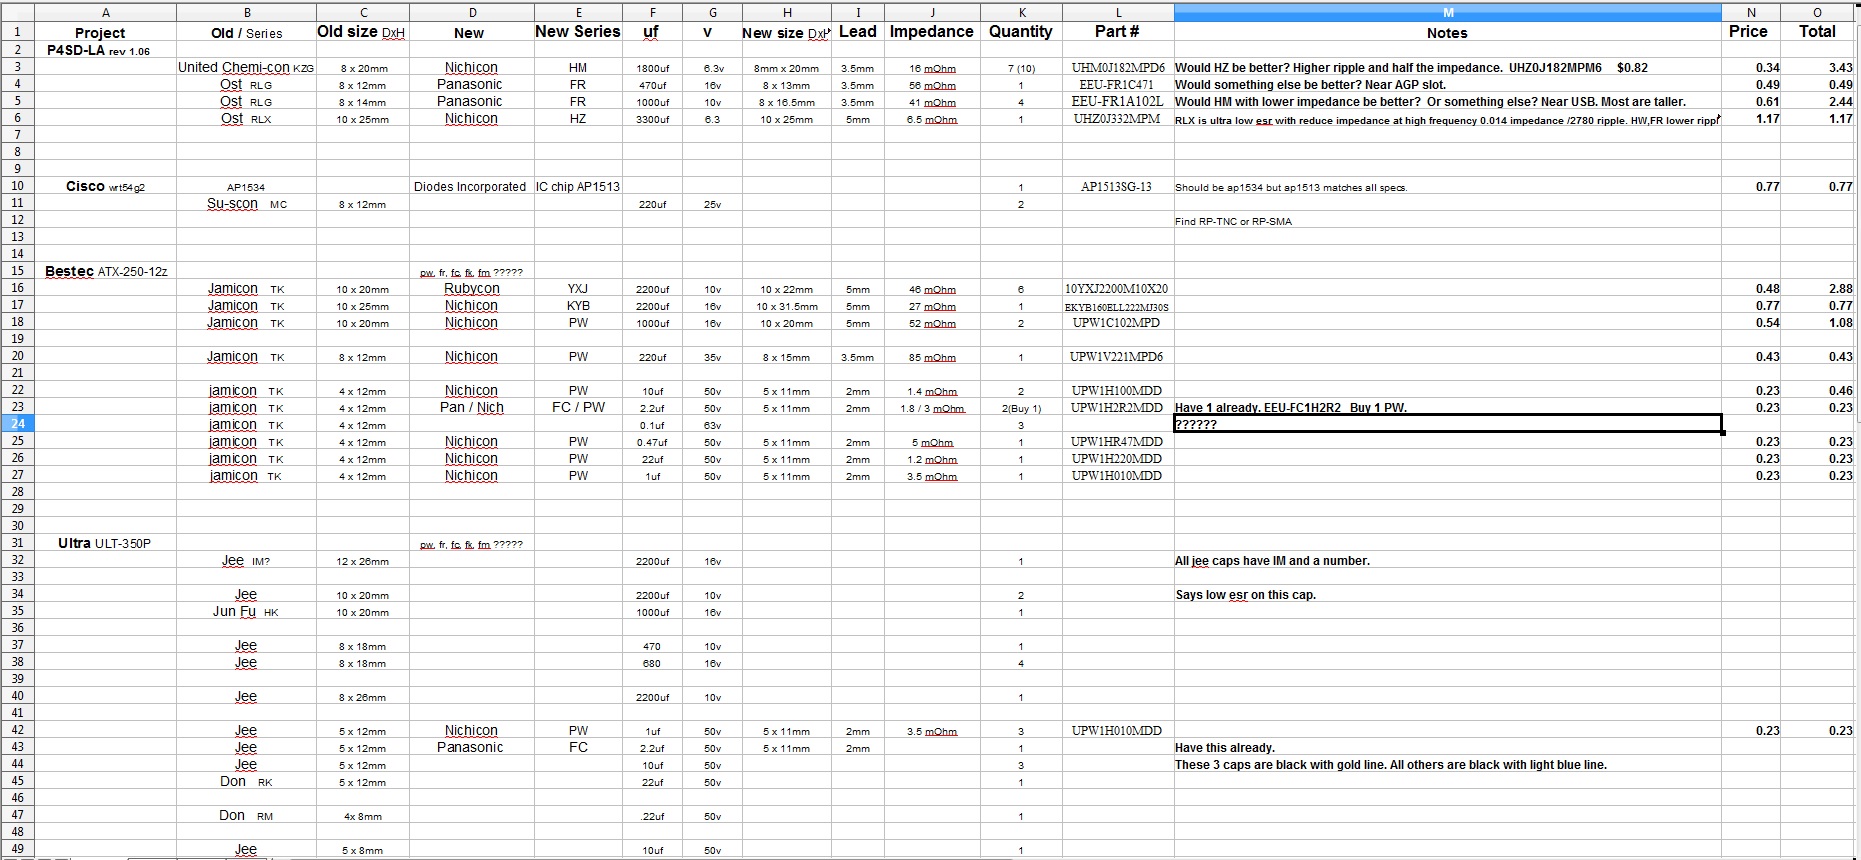The height and width of the screenshot is (860, 1861).
Task: Select the 'Don RK' cell
Action: click(x=246, y=781)
